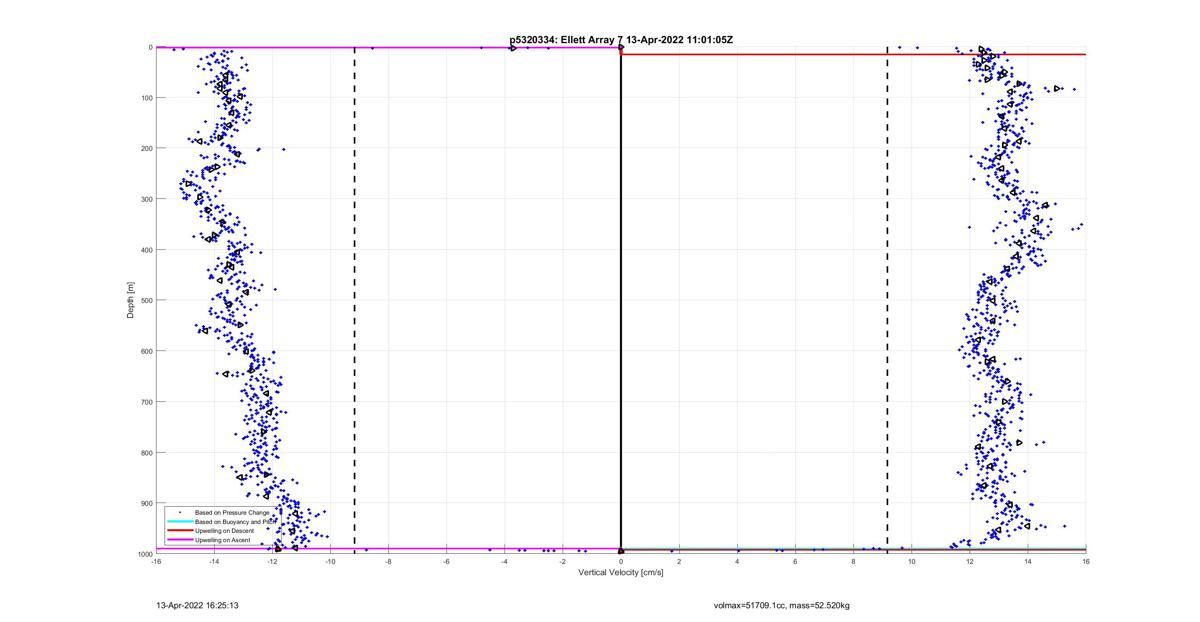Screen dimensions: 1200x622
Task: Select legend entry 'Upwelling on Descent'
Action: pos(226,530)
